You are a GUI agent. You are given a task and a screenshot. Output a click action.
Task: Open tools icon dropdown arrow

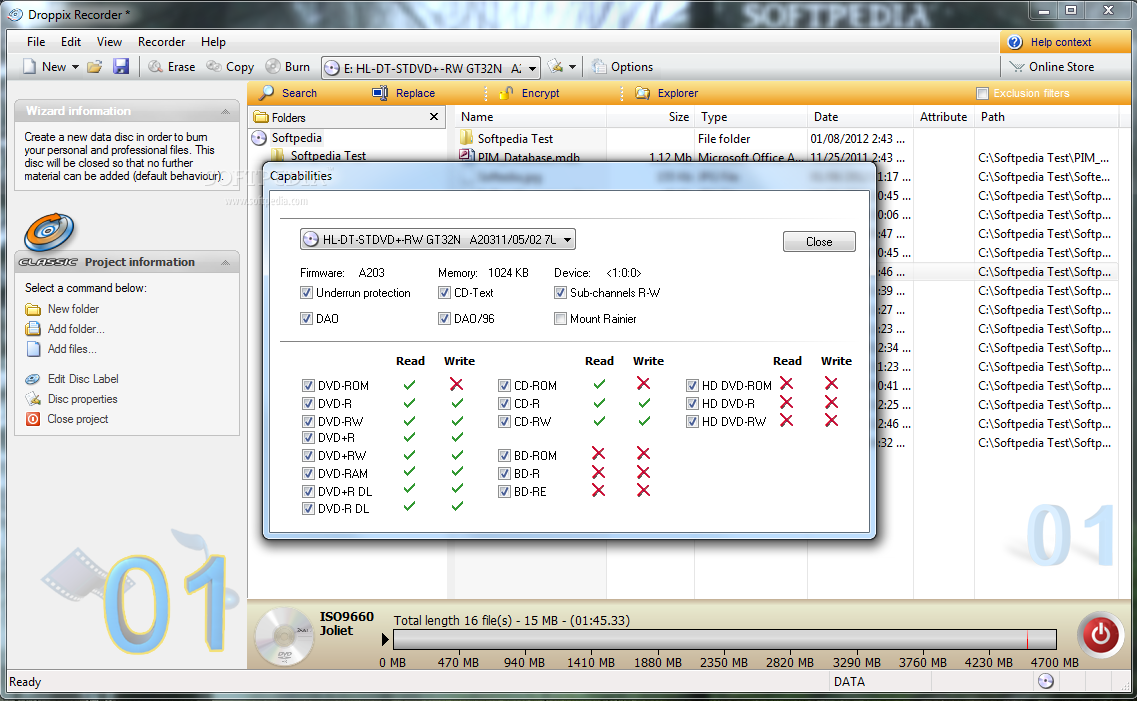coord(572,67)
